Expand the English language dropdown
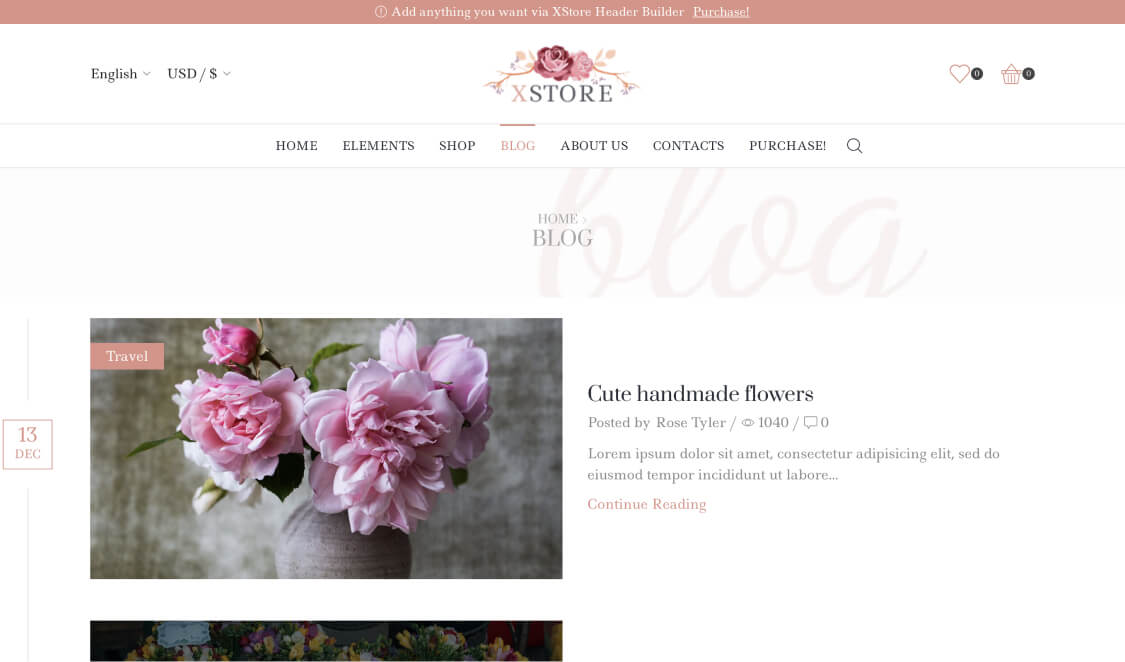Viewport: 1125px width, 662px height. click(121, 74)
